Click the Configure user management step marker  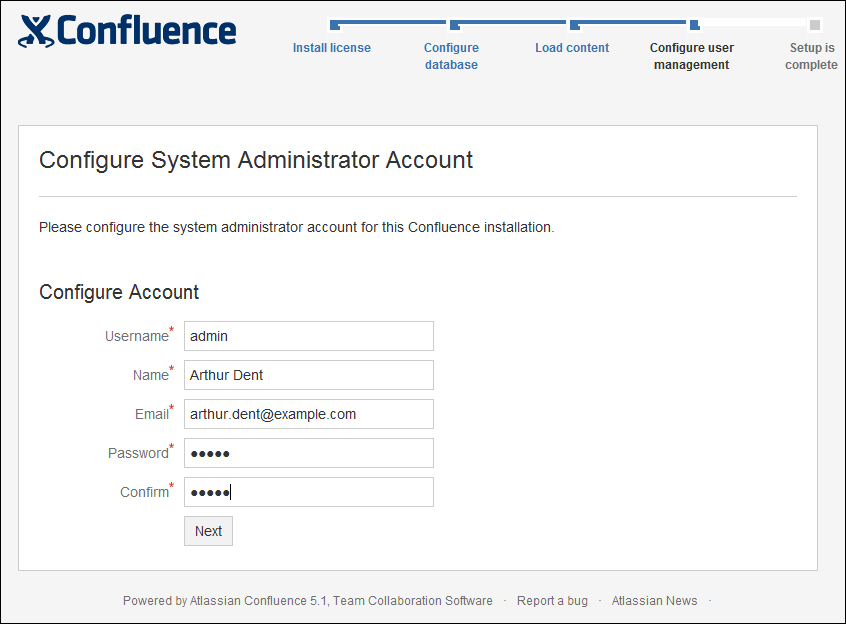[695, 25]
